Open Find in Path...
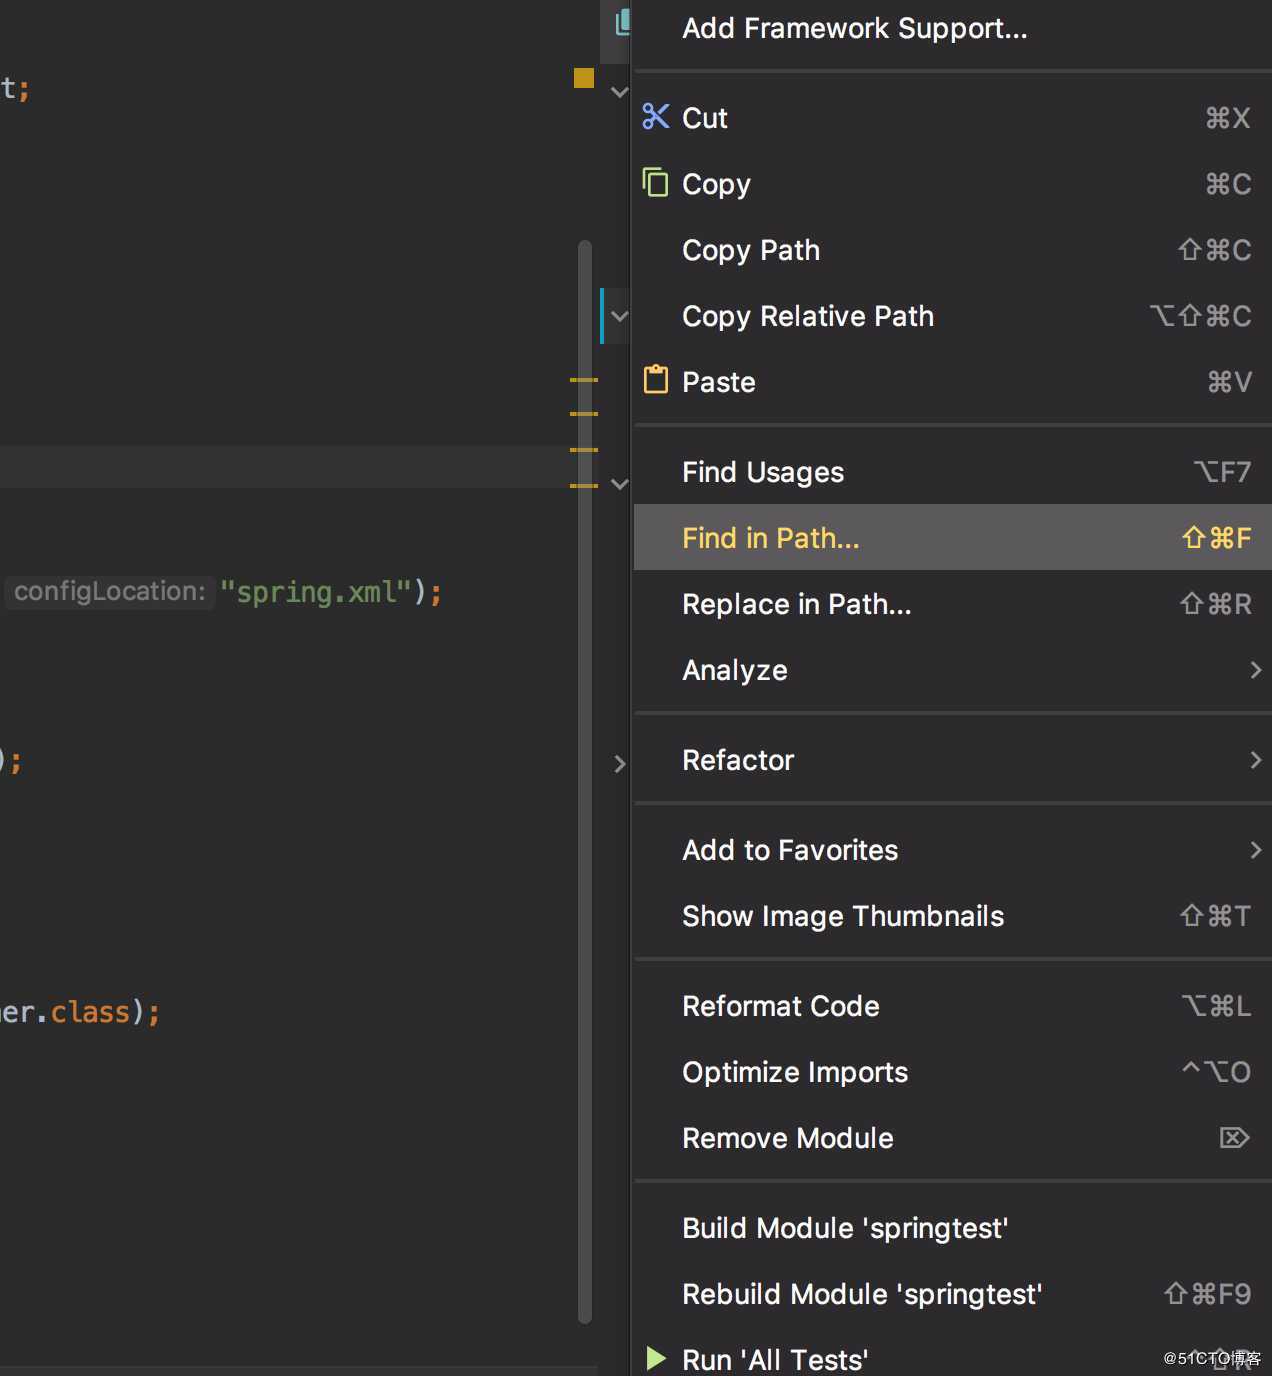 (952, 538)
